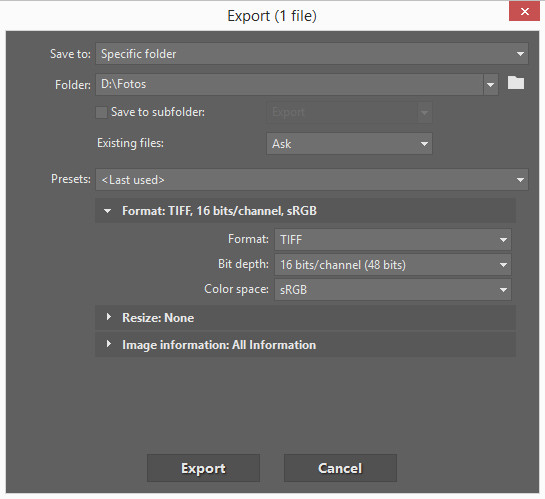Enable the Save to subfolder checkbox
The width and height of the screenshot is (545, 499).
[x=101, y=112]
